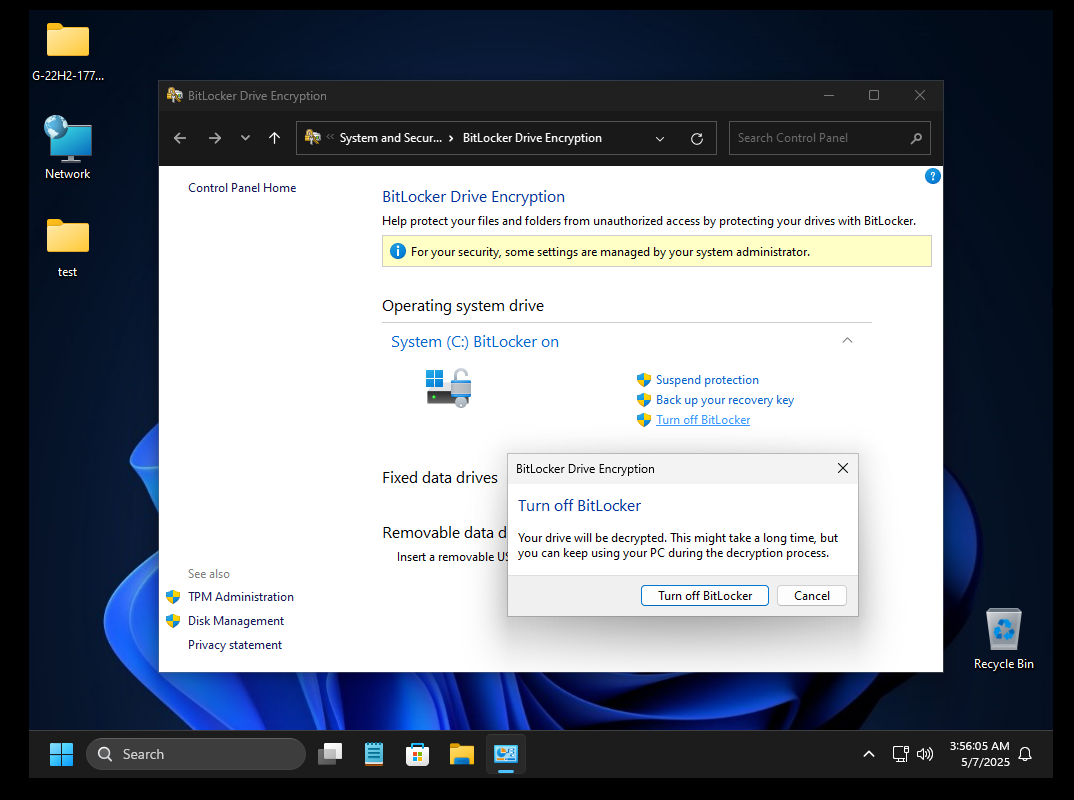The height and width of the screenshot is (800, 1074).
Task: Open File Explorer from the taskbar
Action: [x=462, y=754]
